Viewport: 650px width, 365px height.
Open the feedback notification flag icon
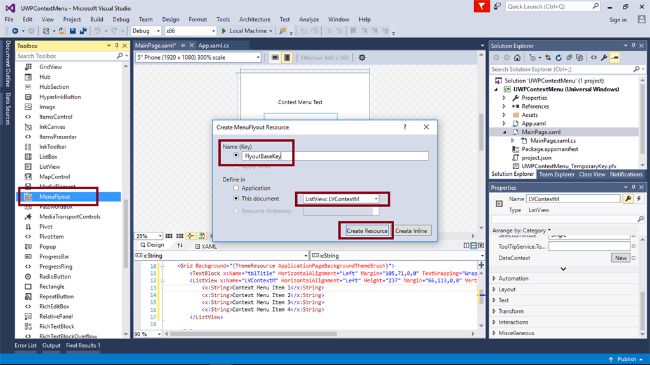click(x=482, y=6)
